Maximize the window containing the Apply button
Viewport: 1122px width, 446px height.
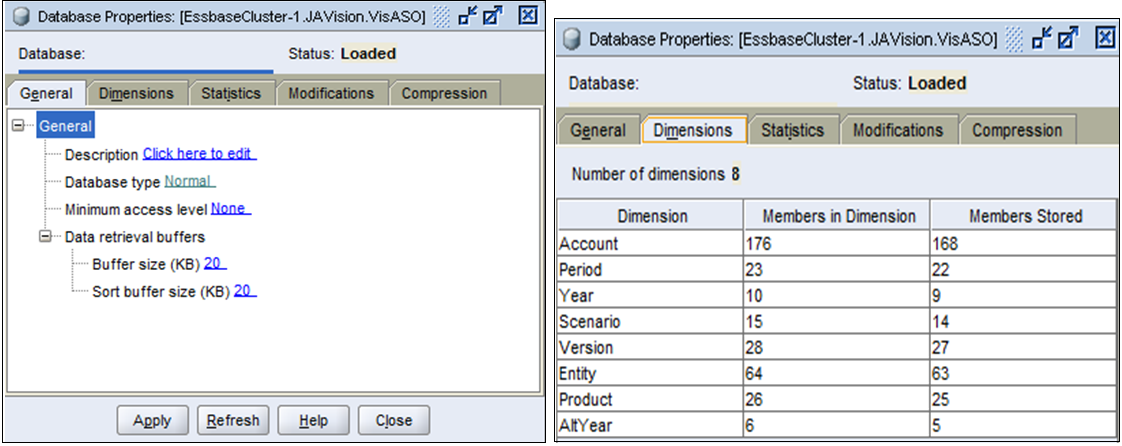(492, 15)
